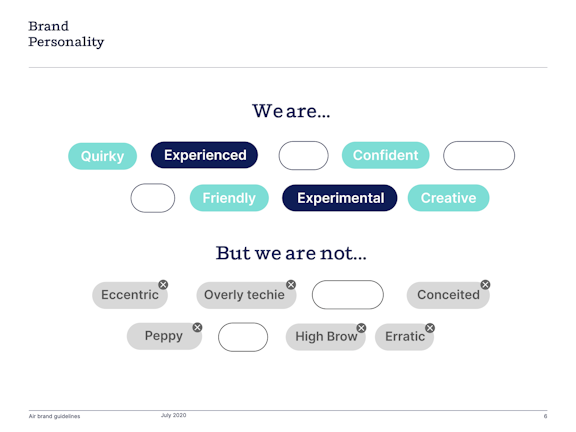This screenshot has width=576, height=432.
Task: Click the empty pill left of Friendly
Action: coord(153,198)
